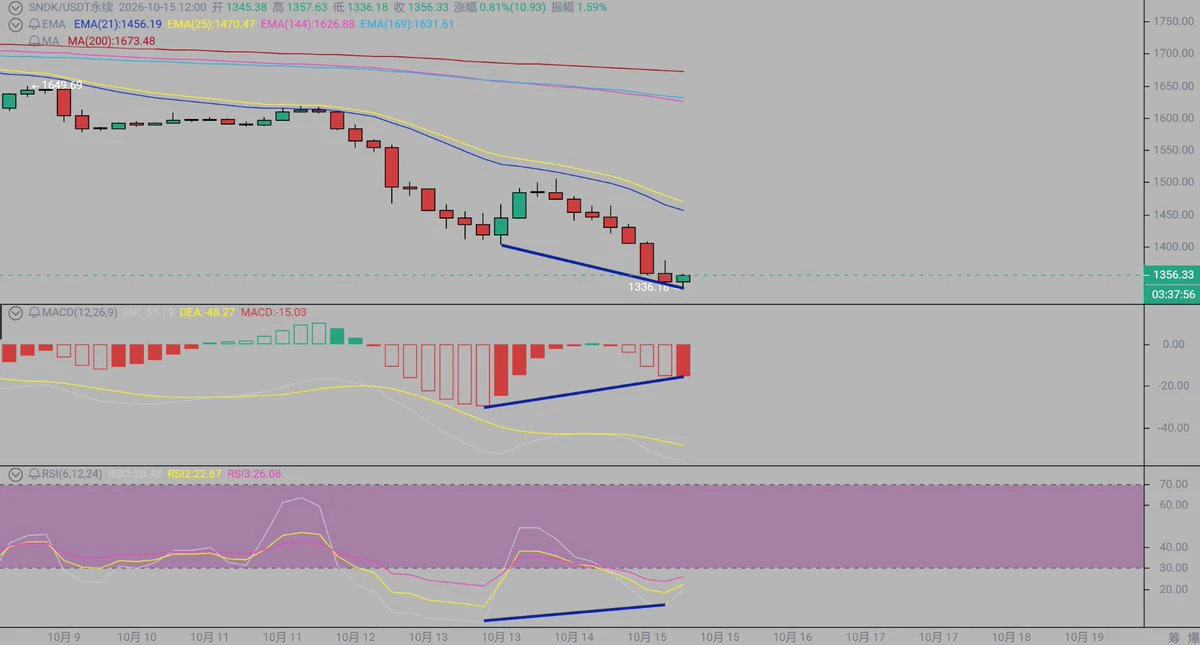This screenshot has height=645, width=1200.
Task: Set an alert with the MACD bell icon
Action: [35, 313]
